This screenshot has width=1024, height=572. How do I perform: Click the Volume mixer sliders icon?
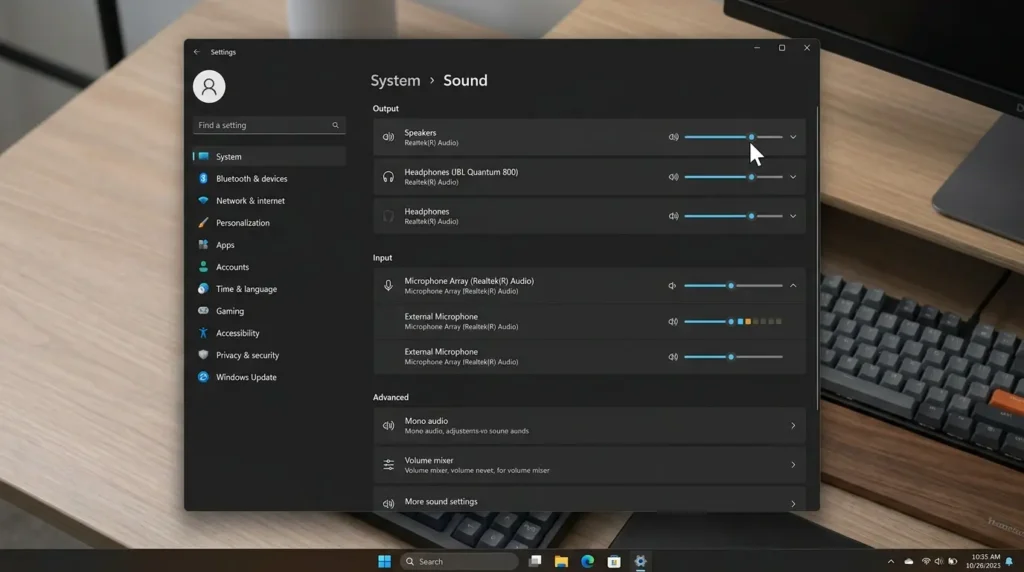click(389, 465)
